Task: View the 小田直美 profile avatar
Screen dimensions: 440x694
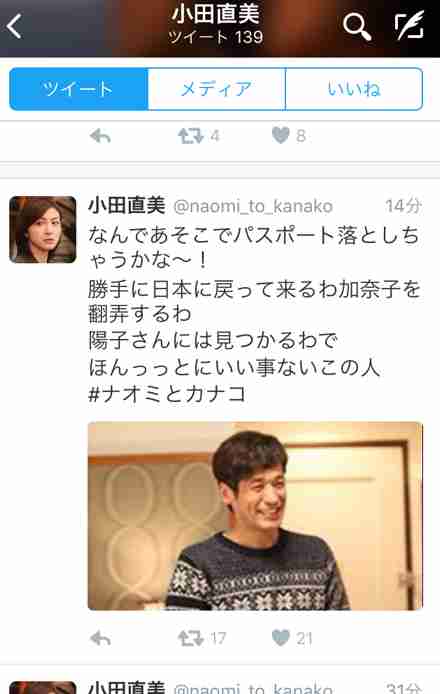Action: click(x=42, y=229)
